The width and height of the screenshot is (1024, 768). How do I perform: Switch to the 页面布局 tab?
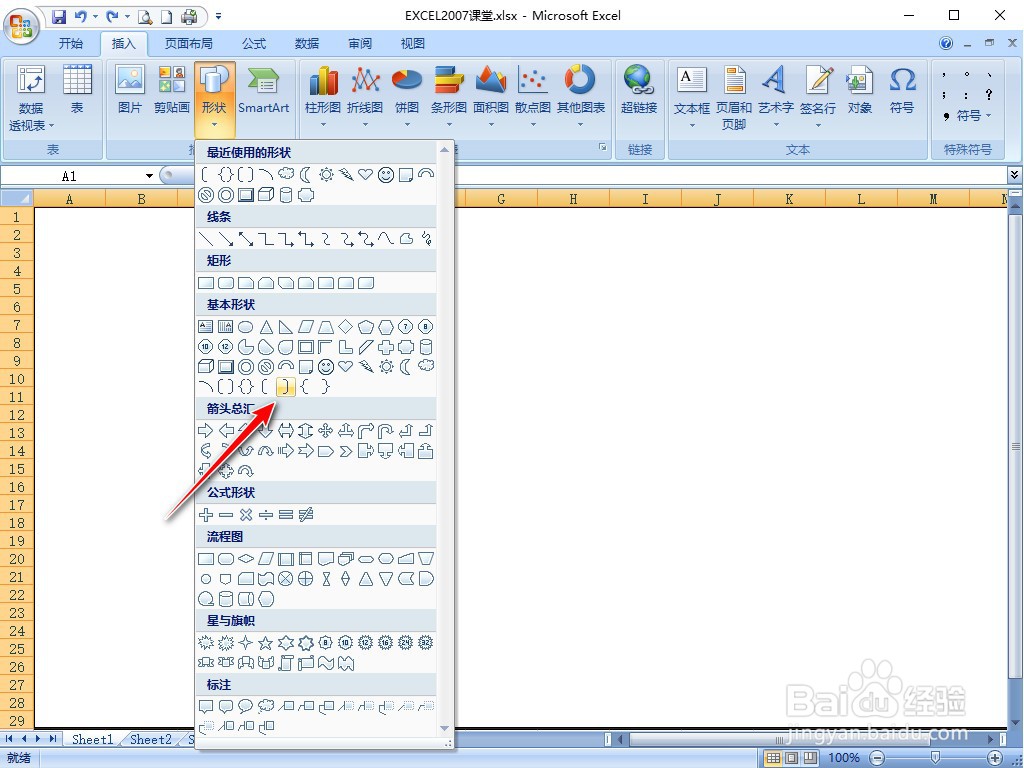188,44
